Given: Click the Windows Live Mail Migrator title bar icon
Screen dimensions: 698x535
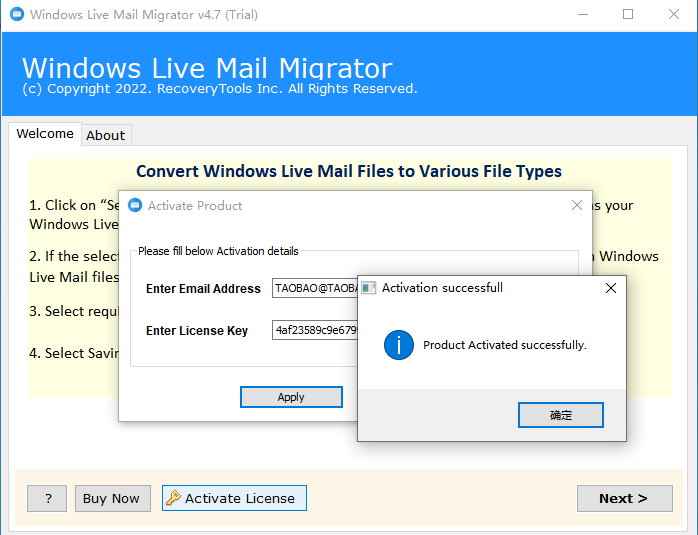Looking at the screenshot, I should click(16, 14).
